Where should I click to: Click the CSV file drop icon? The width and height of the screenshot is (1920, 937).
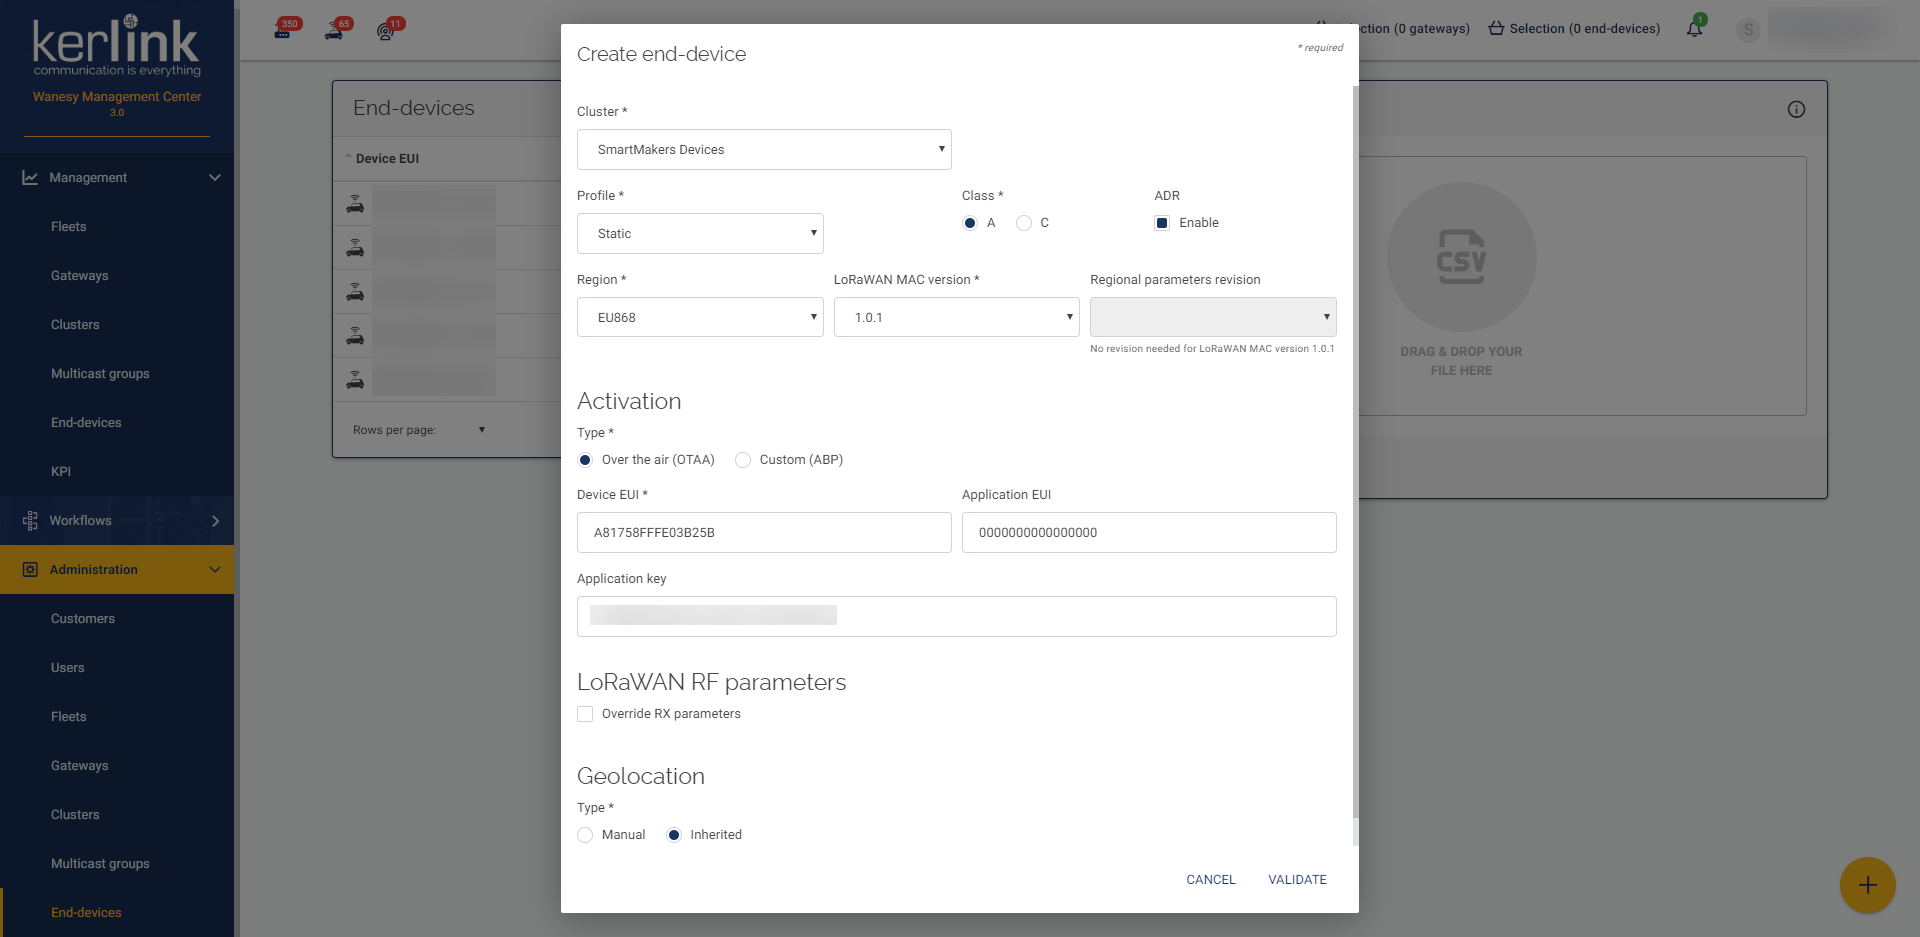[1461, 257]
